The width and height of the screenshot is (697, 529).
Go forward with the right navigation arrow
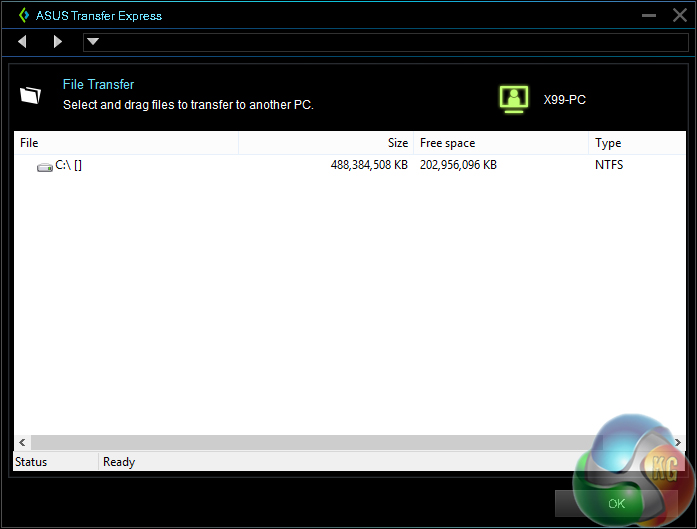[x=57, y=42]
